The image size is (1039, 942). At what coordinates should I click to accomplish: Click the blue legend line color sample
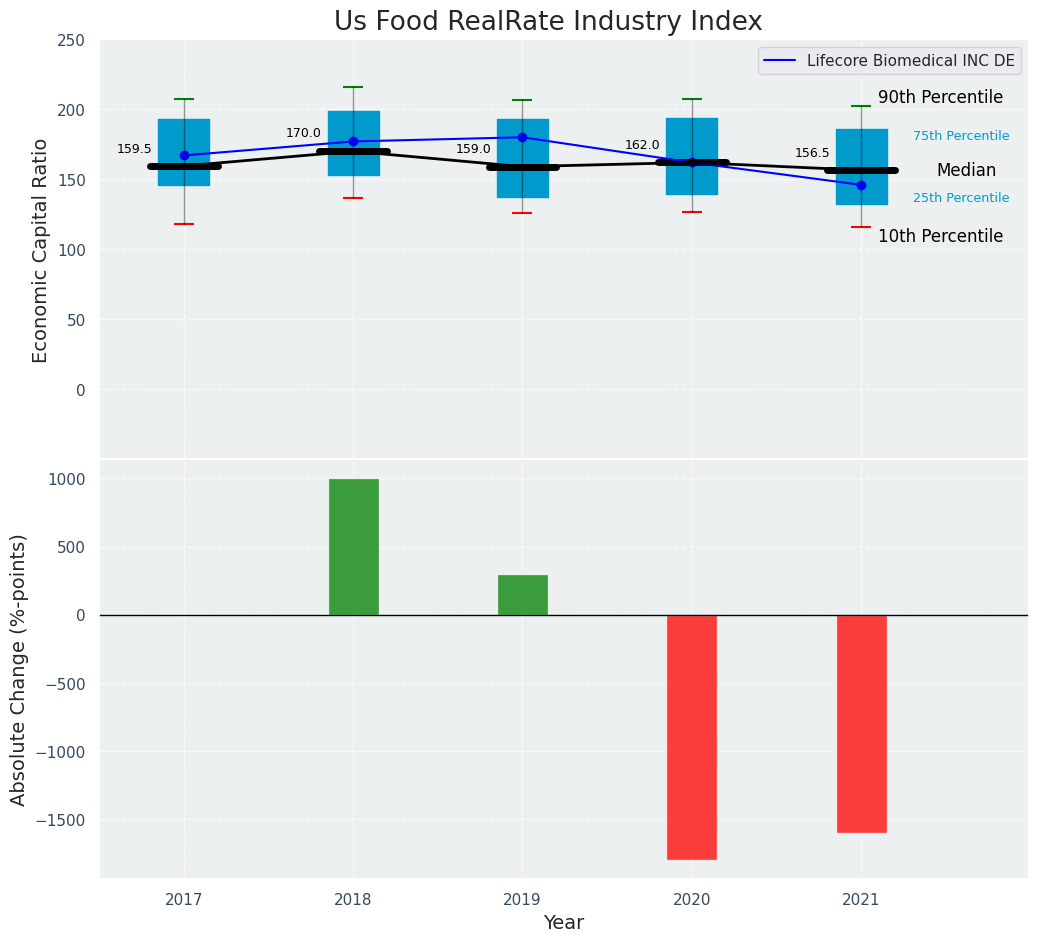pos(781,61)
